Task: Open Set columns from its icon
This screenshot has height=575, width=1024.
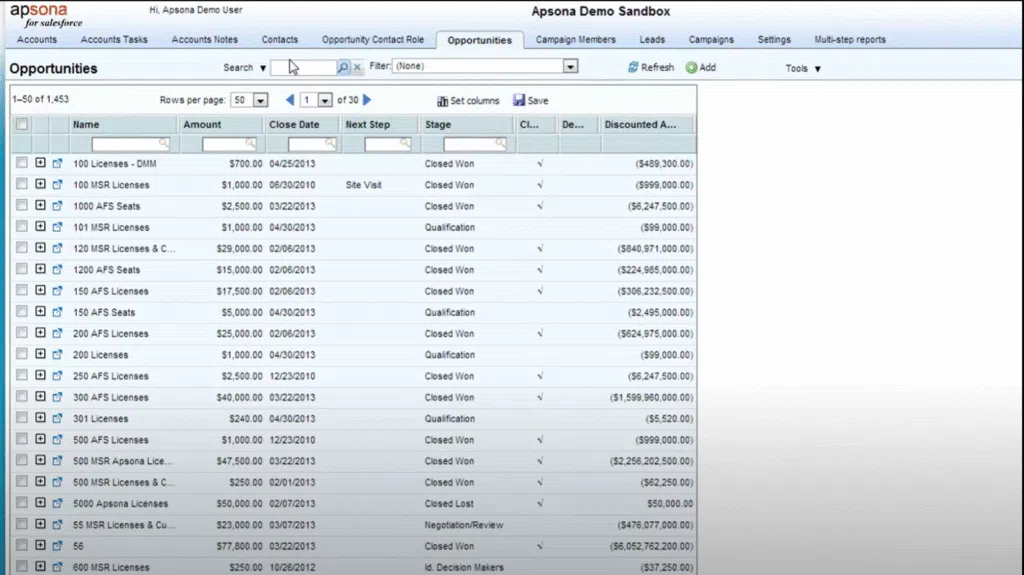Action: (443, 101)
